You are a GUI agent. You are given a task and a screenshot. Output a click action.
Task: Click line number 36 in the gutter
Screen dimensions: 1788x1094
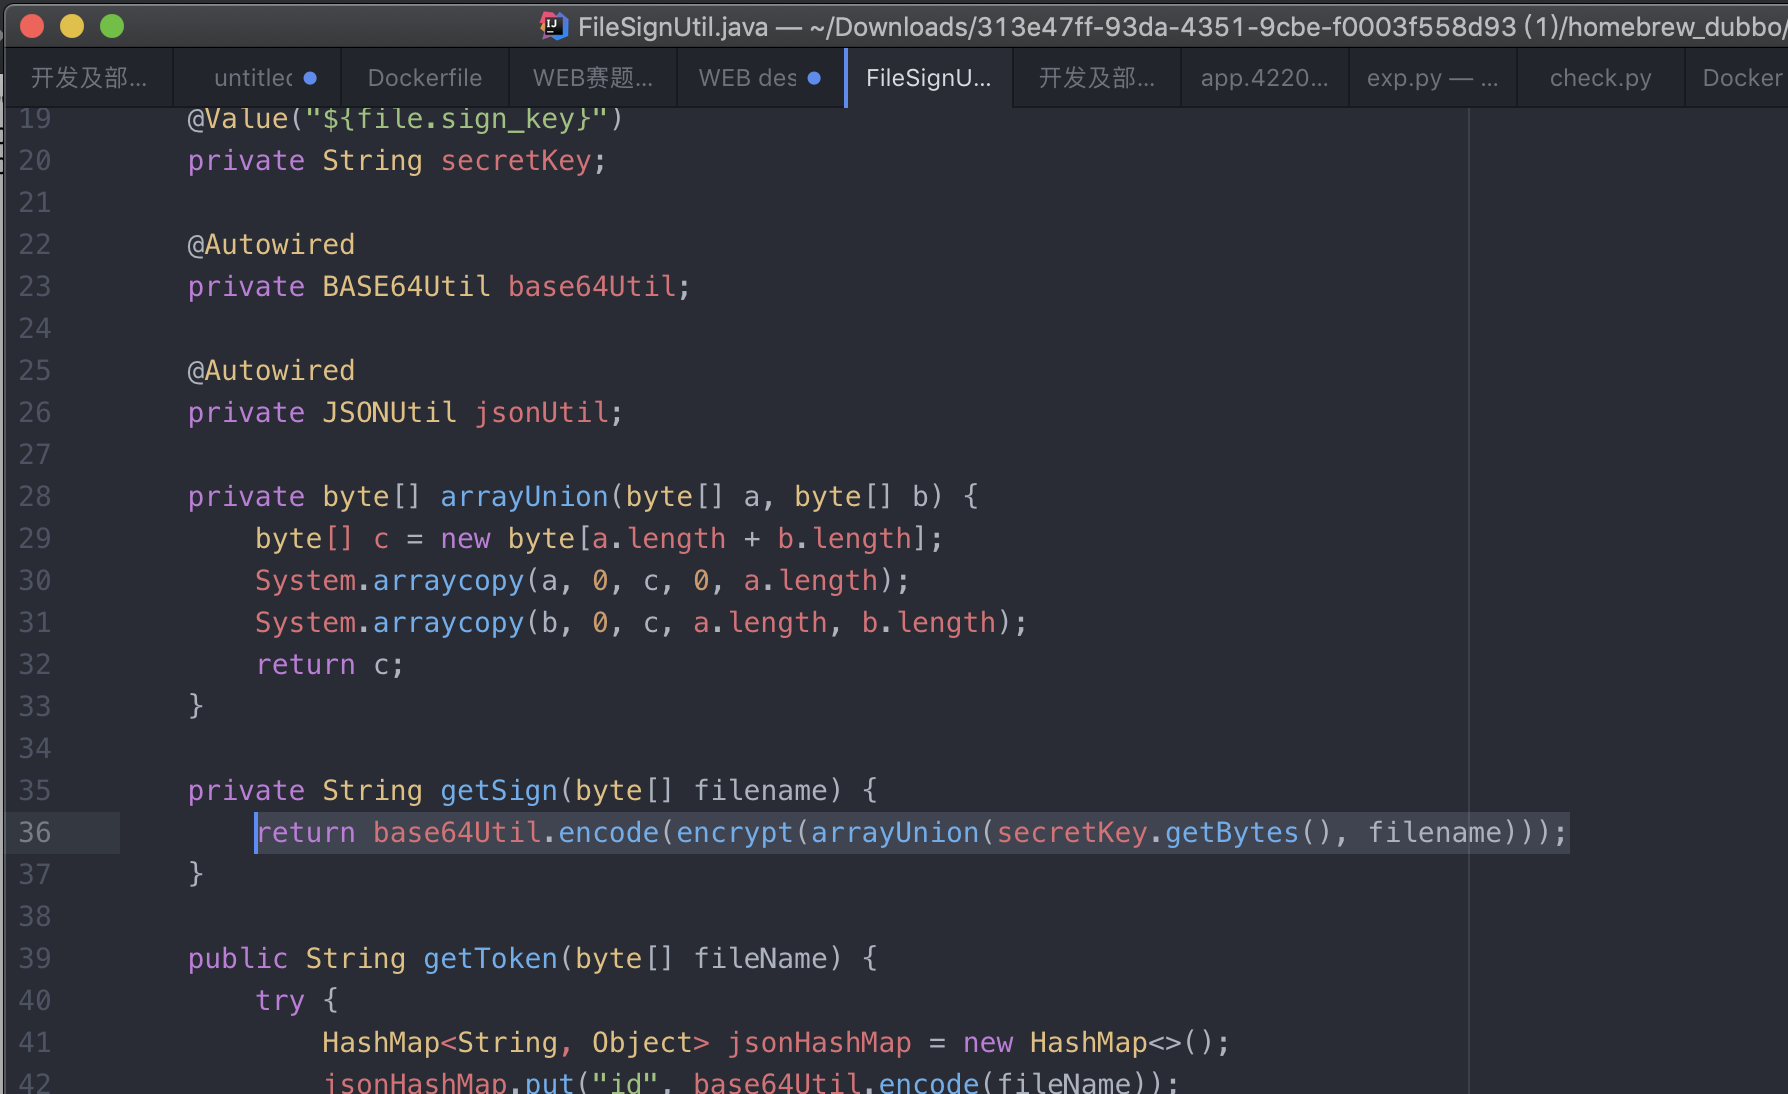coord(35,832)
